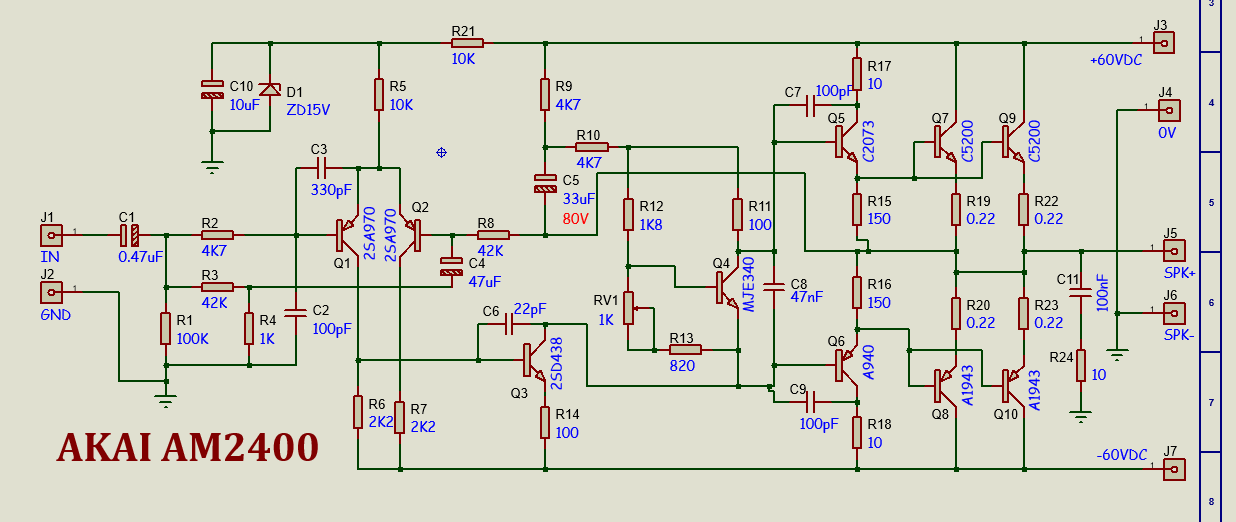
Task: Select the R24 10 ohm resistor
Action: [x=1080, y=365]
